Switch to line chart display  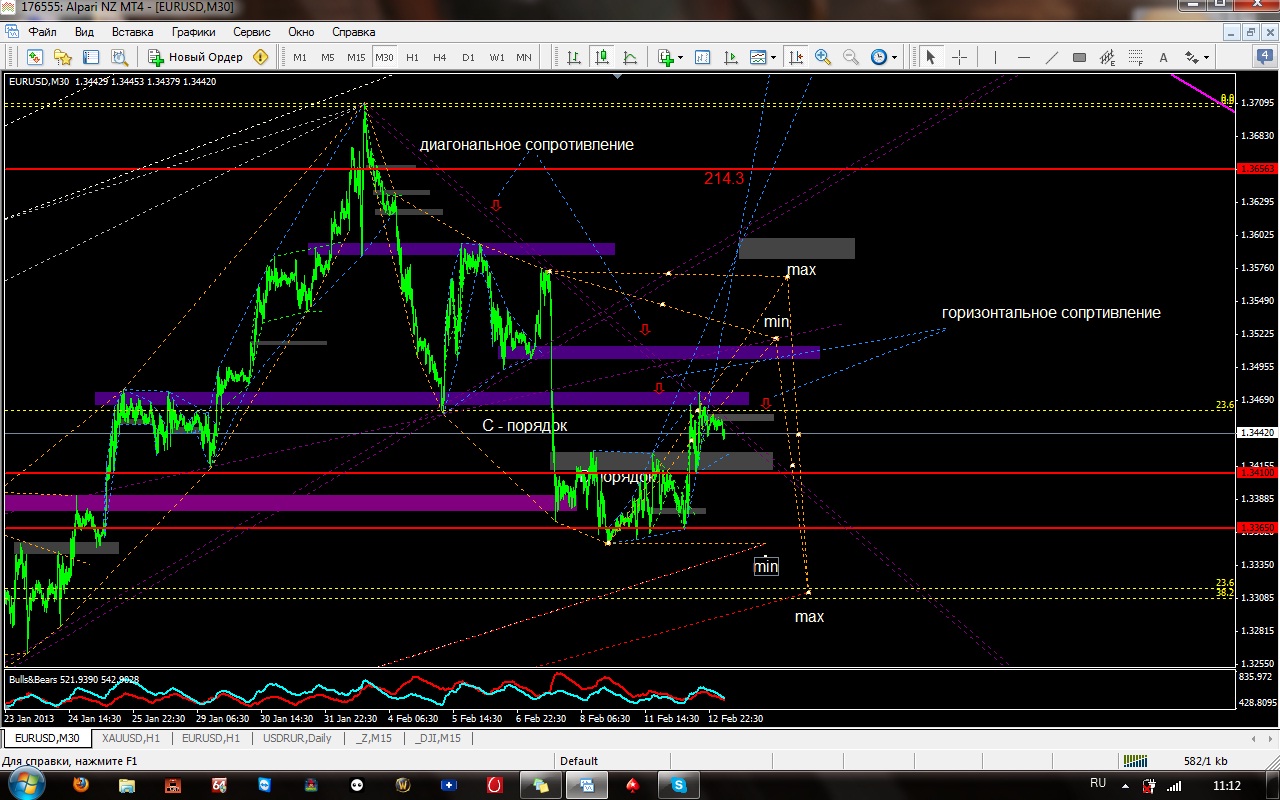coord(630,57)
